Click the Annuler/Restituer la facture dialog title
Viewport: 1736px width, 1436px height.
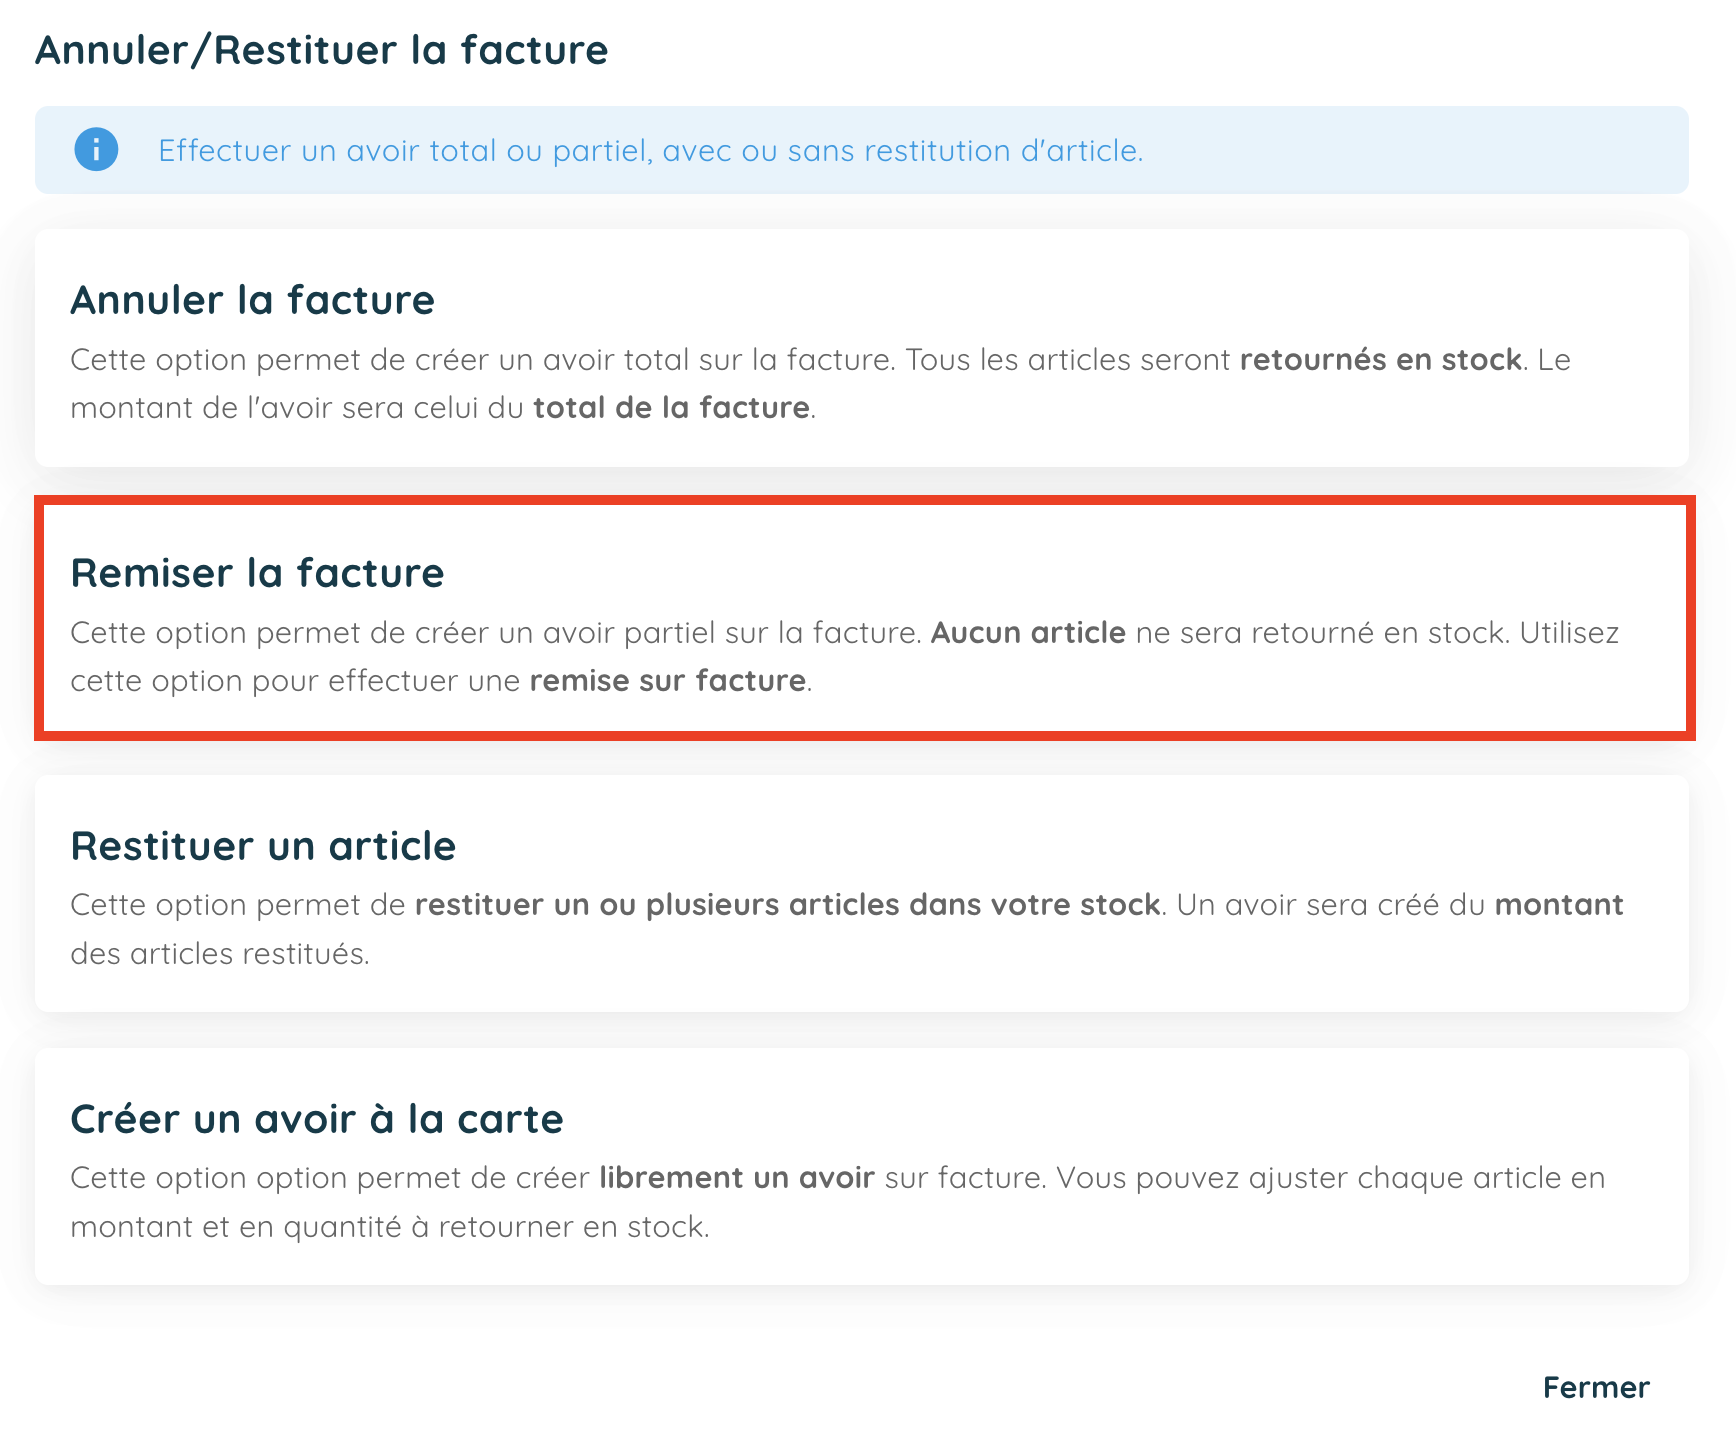(x=321, y=49)
